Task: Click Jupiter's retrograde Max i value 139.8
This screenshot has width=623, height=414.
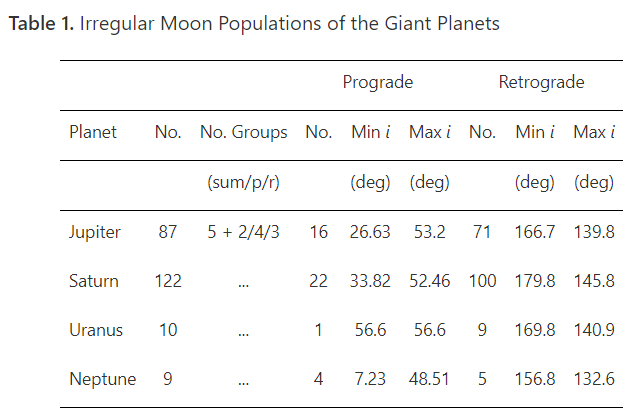Action: point(594,232)
